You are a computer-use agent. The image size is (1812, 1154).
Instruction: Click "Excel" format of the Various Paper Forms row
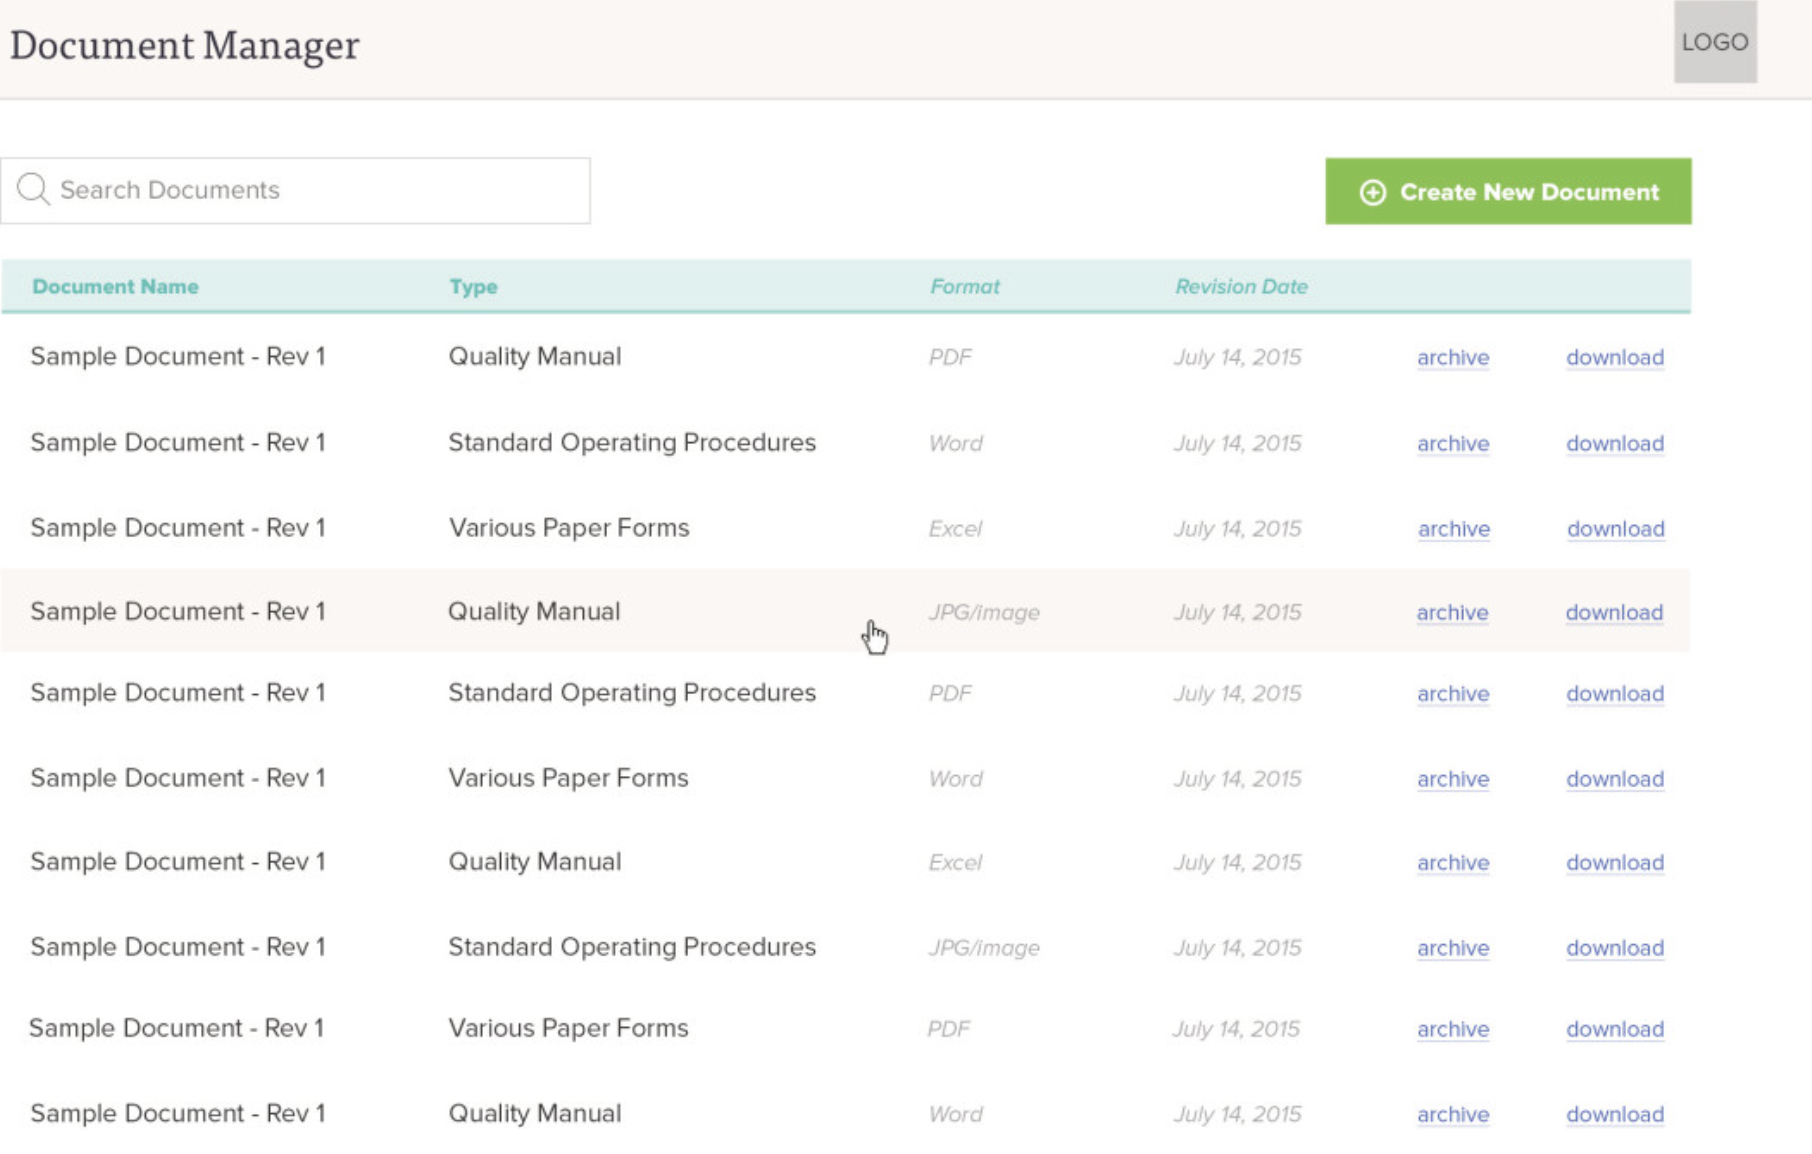tap(955, 529)
